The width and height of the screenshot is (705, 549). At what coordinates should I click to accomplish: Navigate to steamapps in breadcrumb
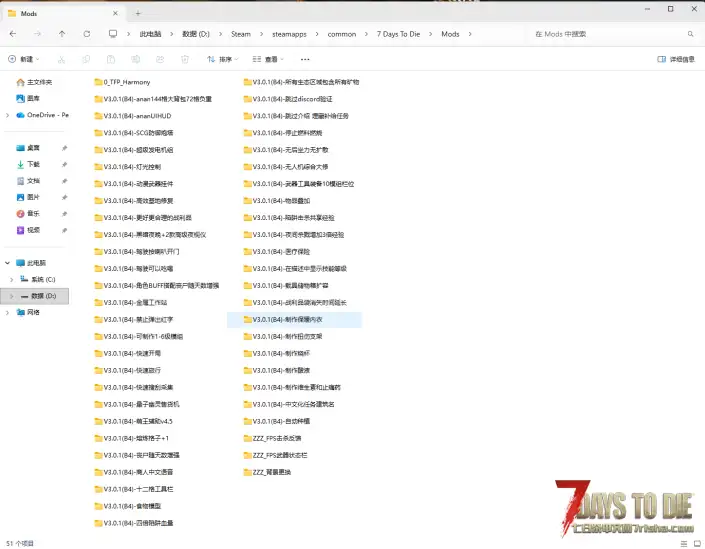pyautogui.click(x=289, y=34)
